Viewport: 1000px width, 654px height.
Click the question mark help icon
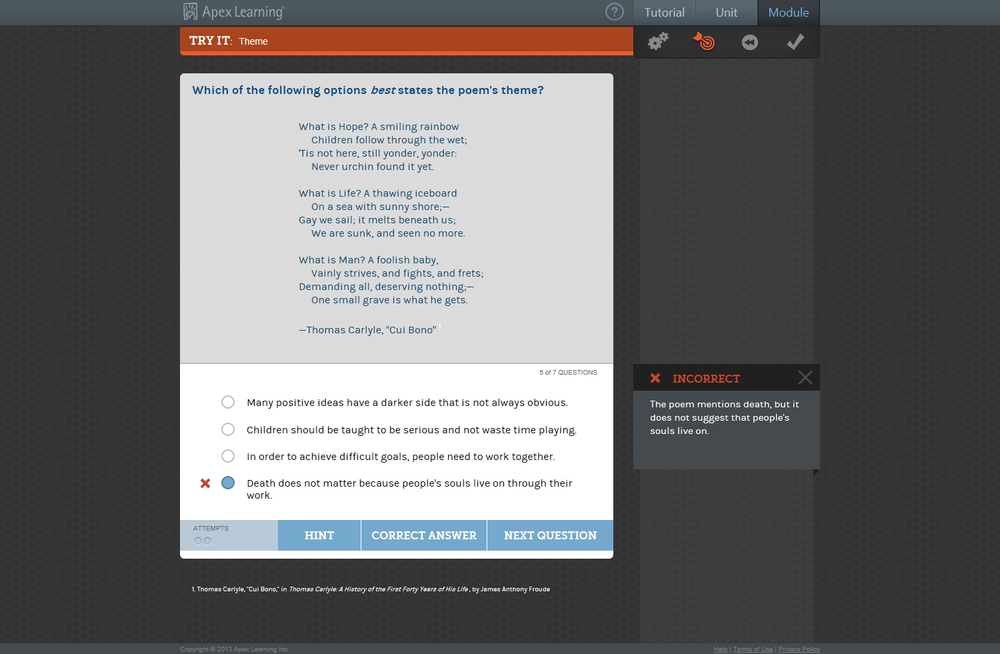(x=614, y=12)
